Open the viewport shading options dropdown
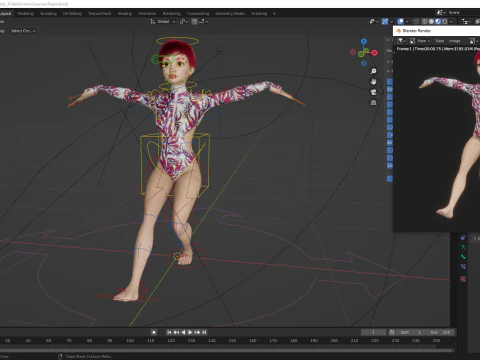 [451, 22]
